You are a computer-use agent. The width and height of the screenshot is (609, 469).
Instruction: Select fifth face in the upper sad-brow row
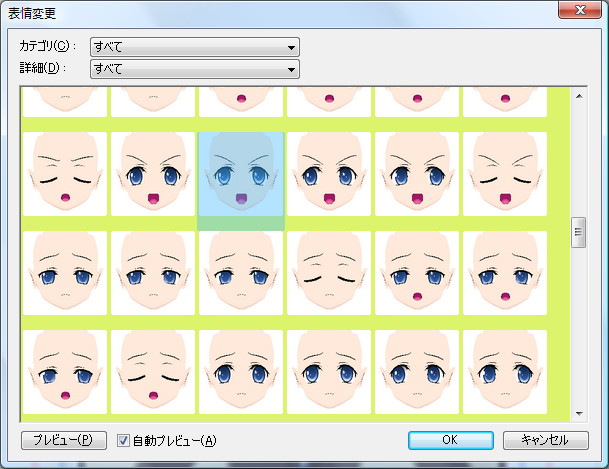(417, 273)
